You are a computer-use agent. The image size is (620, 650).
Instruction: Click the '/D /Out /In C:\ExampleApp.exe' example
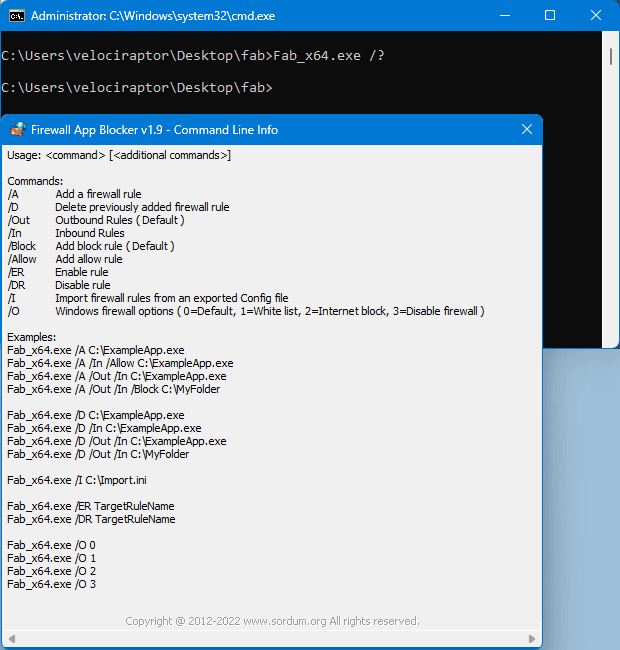(x=117, y=441)
